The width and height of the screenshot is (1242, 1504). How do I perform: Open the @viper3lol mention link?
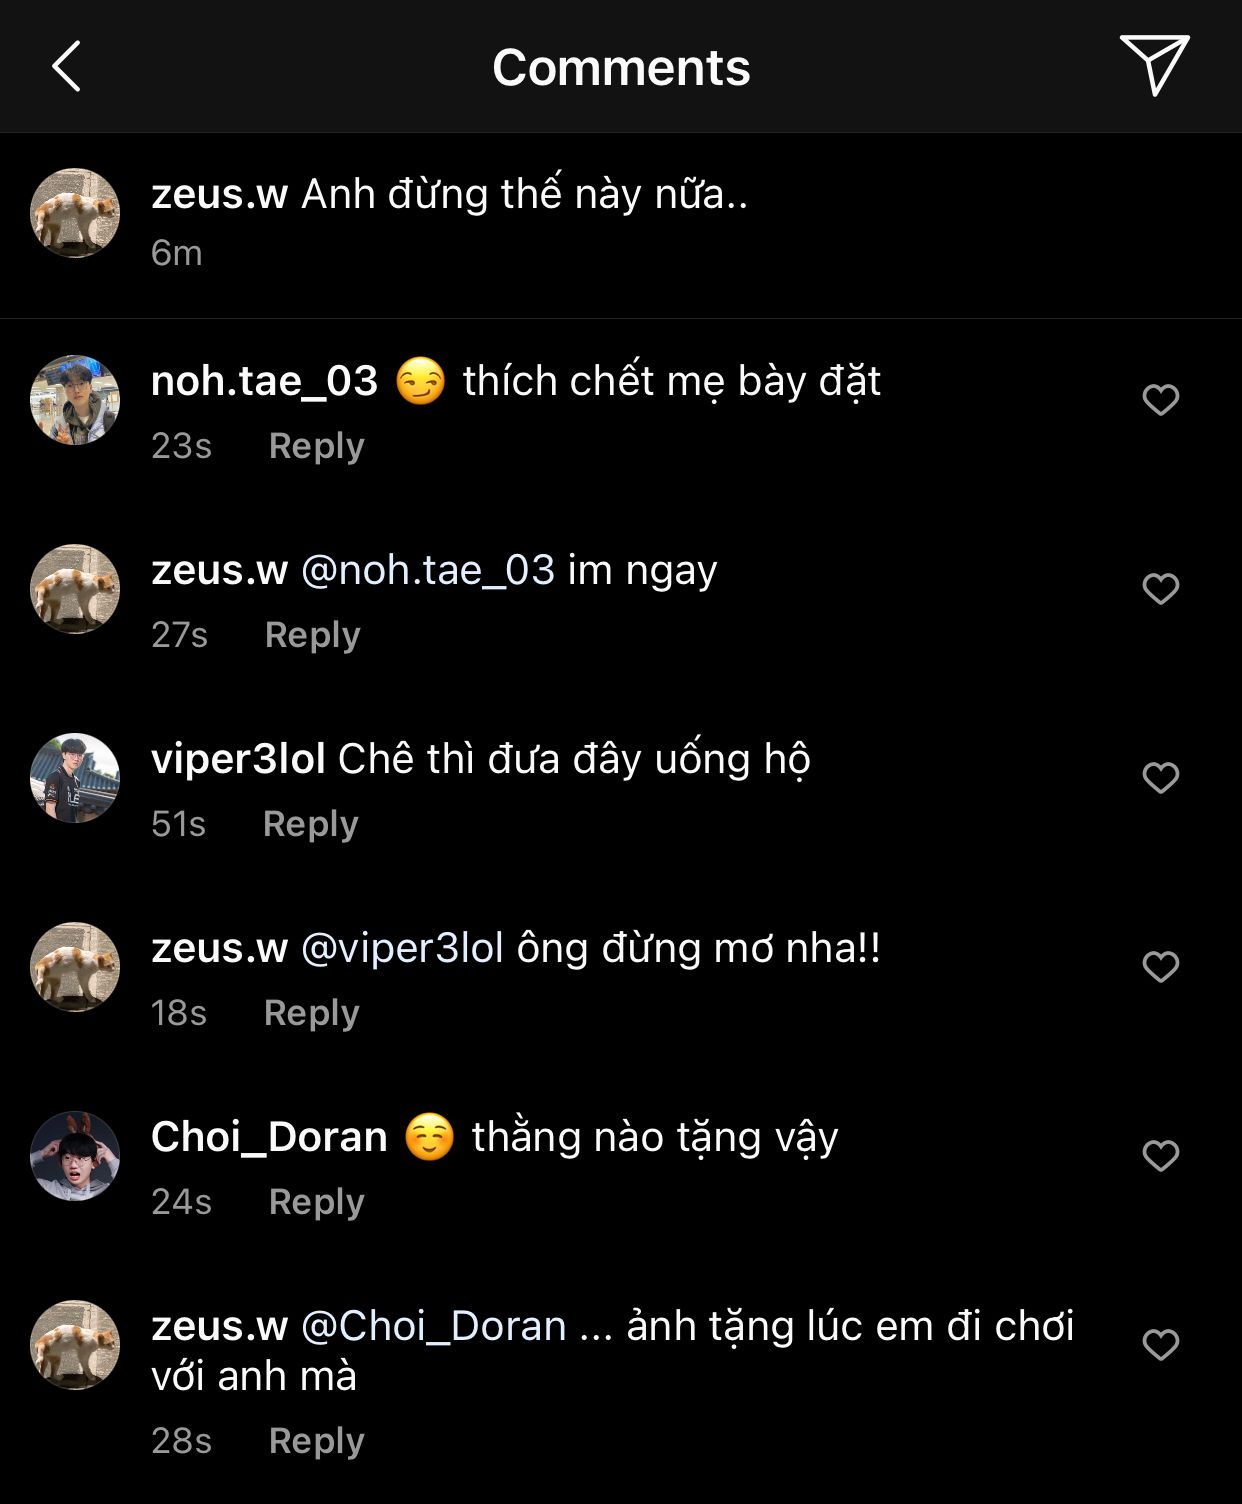pyautogui.click(x=402, y=948)
